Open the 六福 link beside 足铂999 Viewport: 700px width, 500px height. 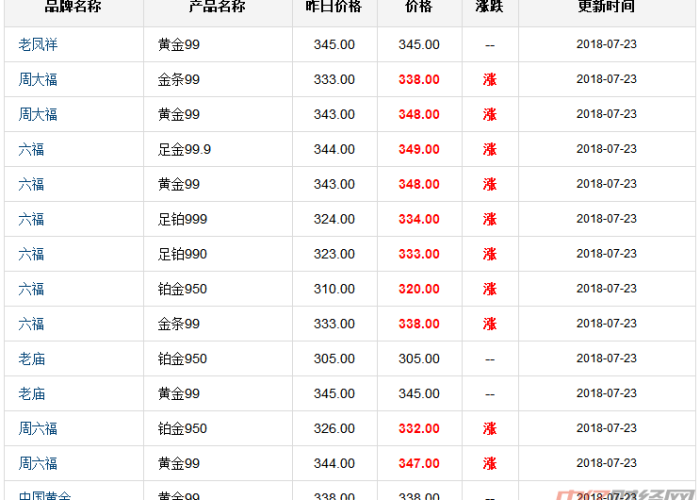tap(31, 219)
